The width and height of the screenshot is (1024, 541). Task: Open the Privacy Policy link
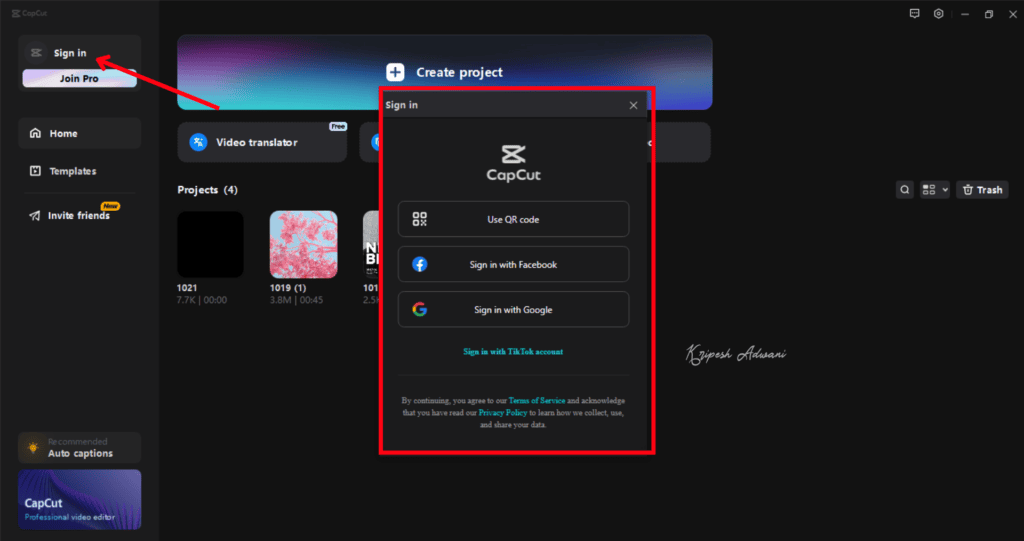click(503, 413)
